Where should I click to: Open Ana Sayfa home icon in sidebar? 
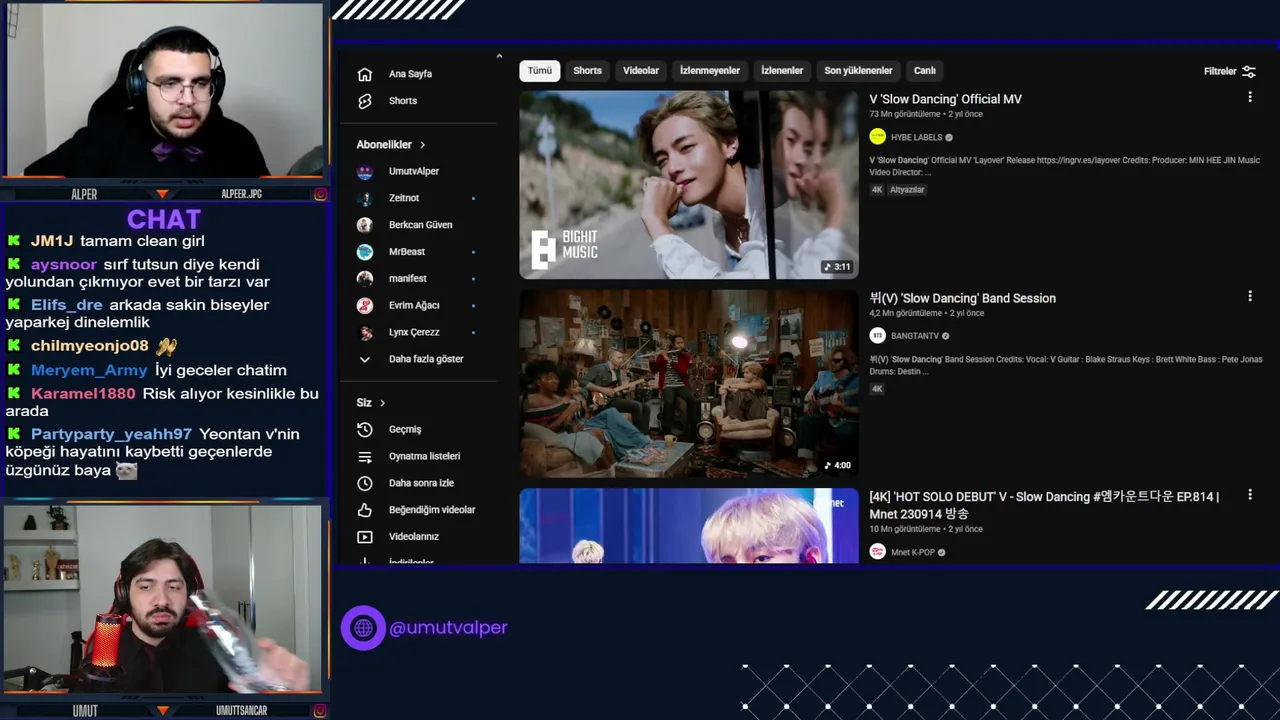pyautogui.click(x=365, y=74)
